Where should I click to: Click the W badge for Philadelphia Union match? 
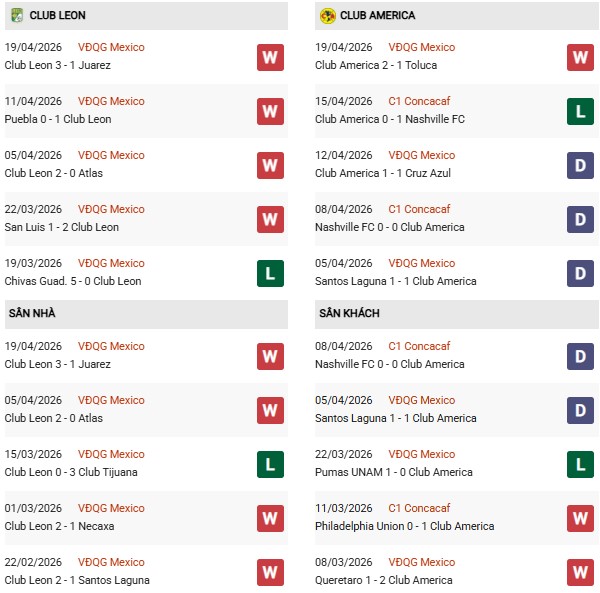[x=580, y=518]
